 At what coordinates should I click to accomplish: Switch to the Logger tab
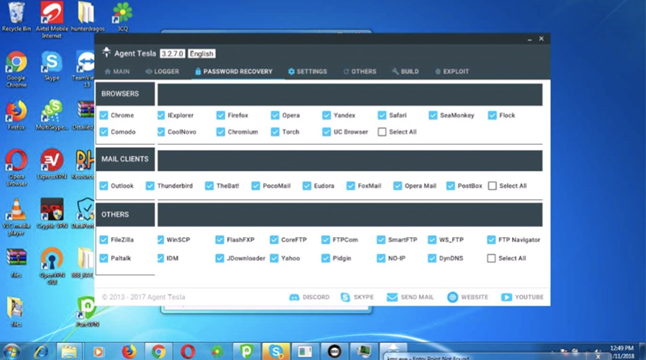[x=162, y=71]
